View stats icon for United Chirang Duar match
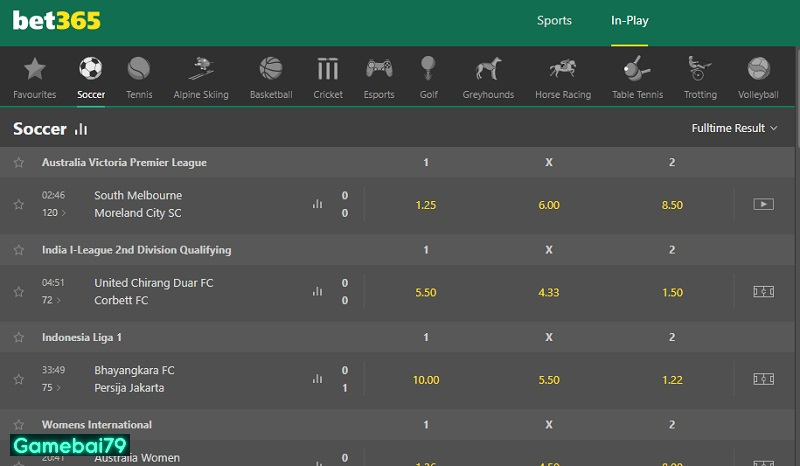 click(x=317, y=292)
